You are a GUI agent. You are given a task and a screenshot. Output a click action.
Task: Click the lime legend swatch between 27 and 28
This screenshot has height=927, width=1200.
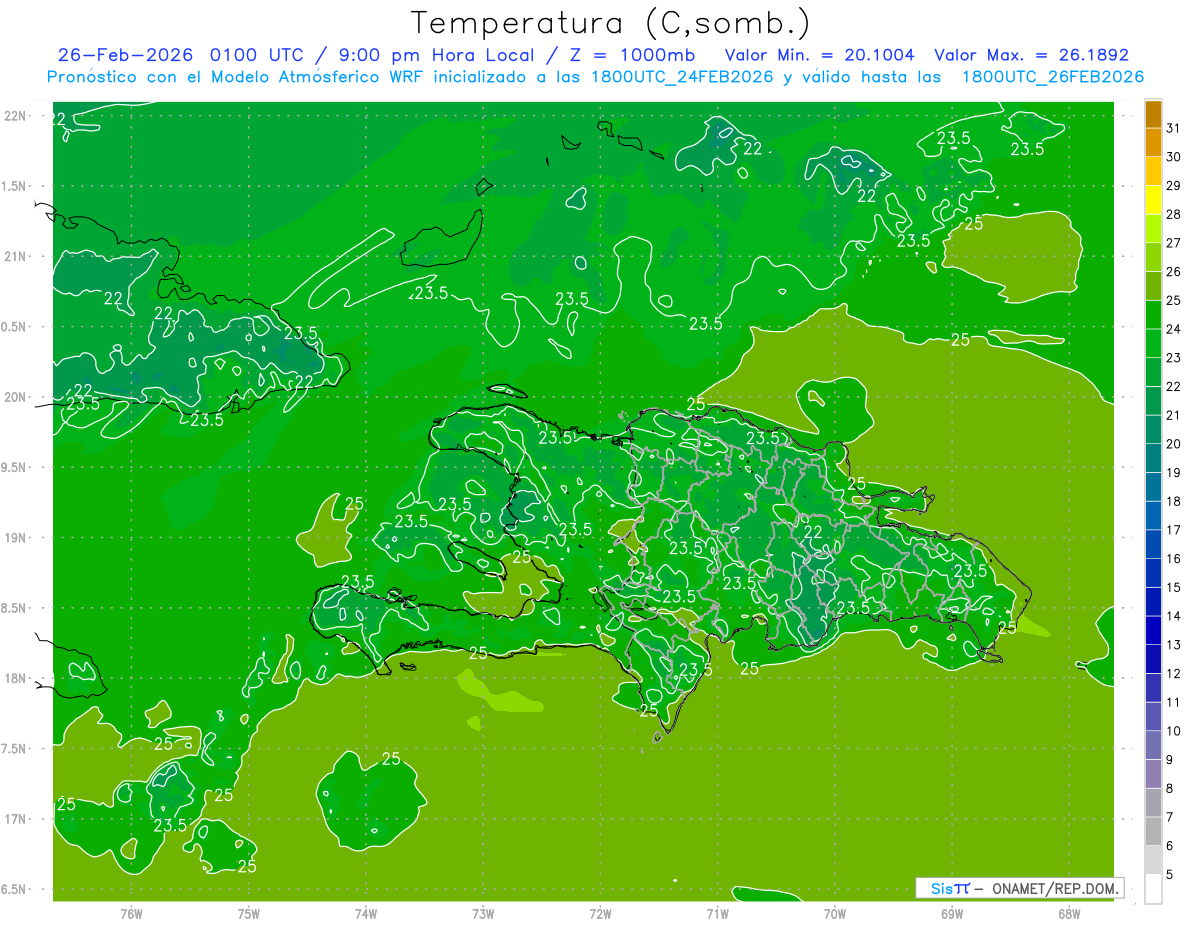pyautogui.click(x=1153, y=230)
